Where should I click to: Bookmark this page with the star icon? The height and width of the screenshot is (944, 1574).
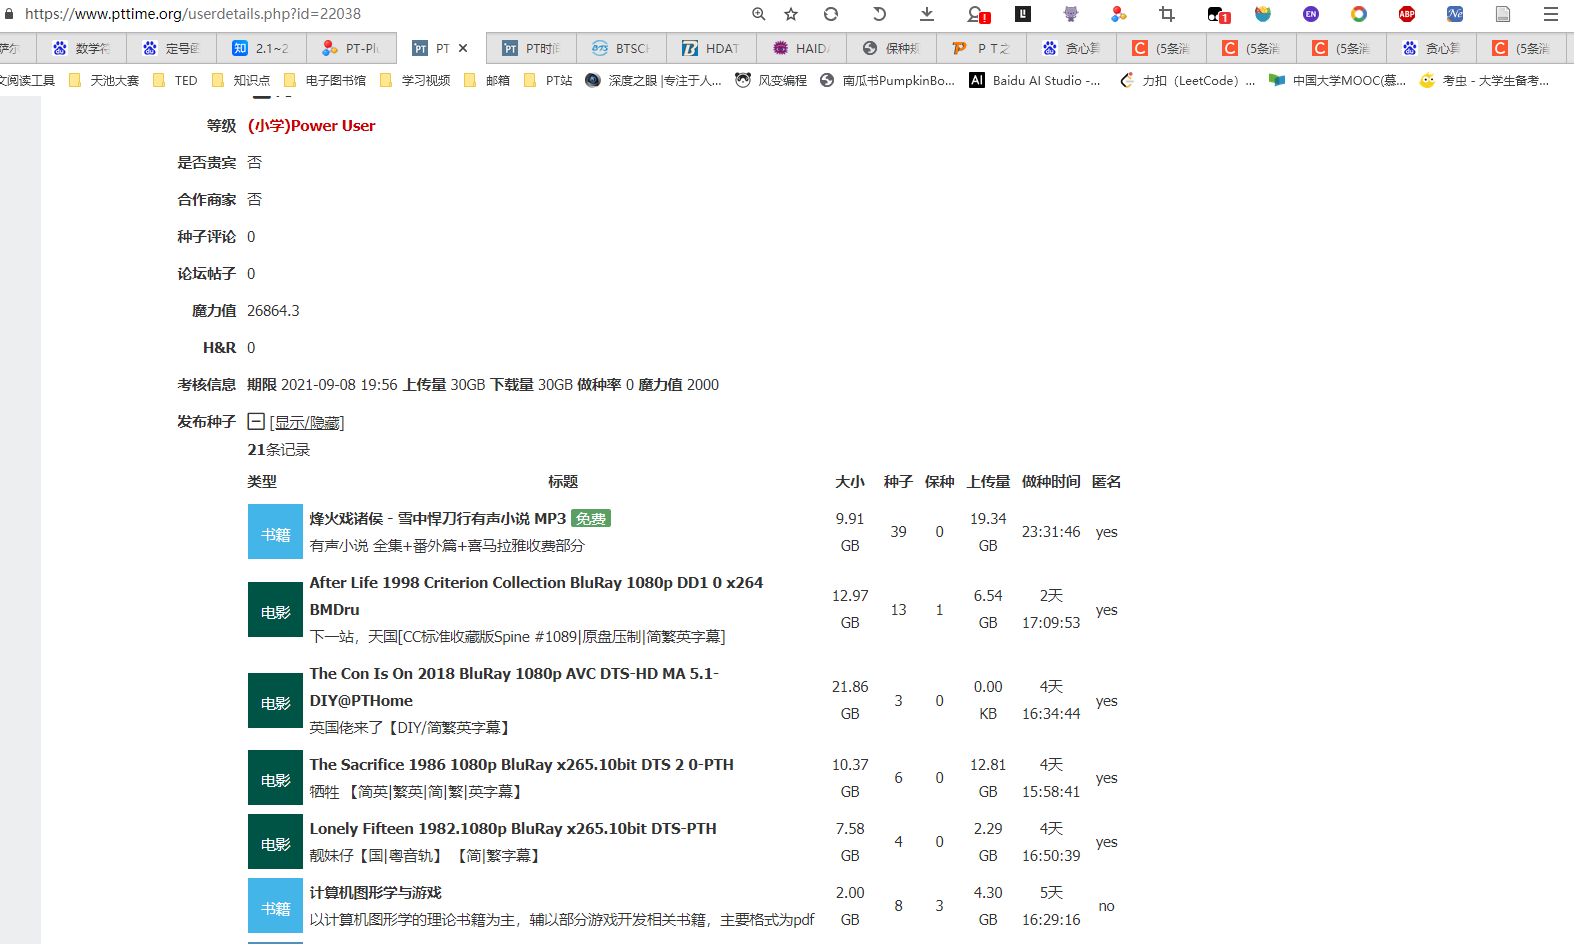(791, 14)
